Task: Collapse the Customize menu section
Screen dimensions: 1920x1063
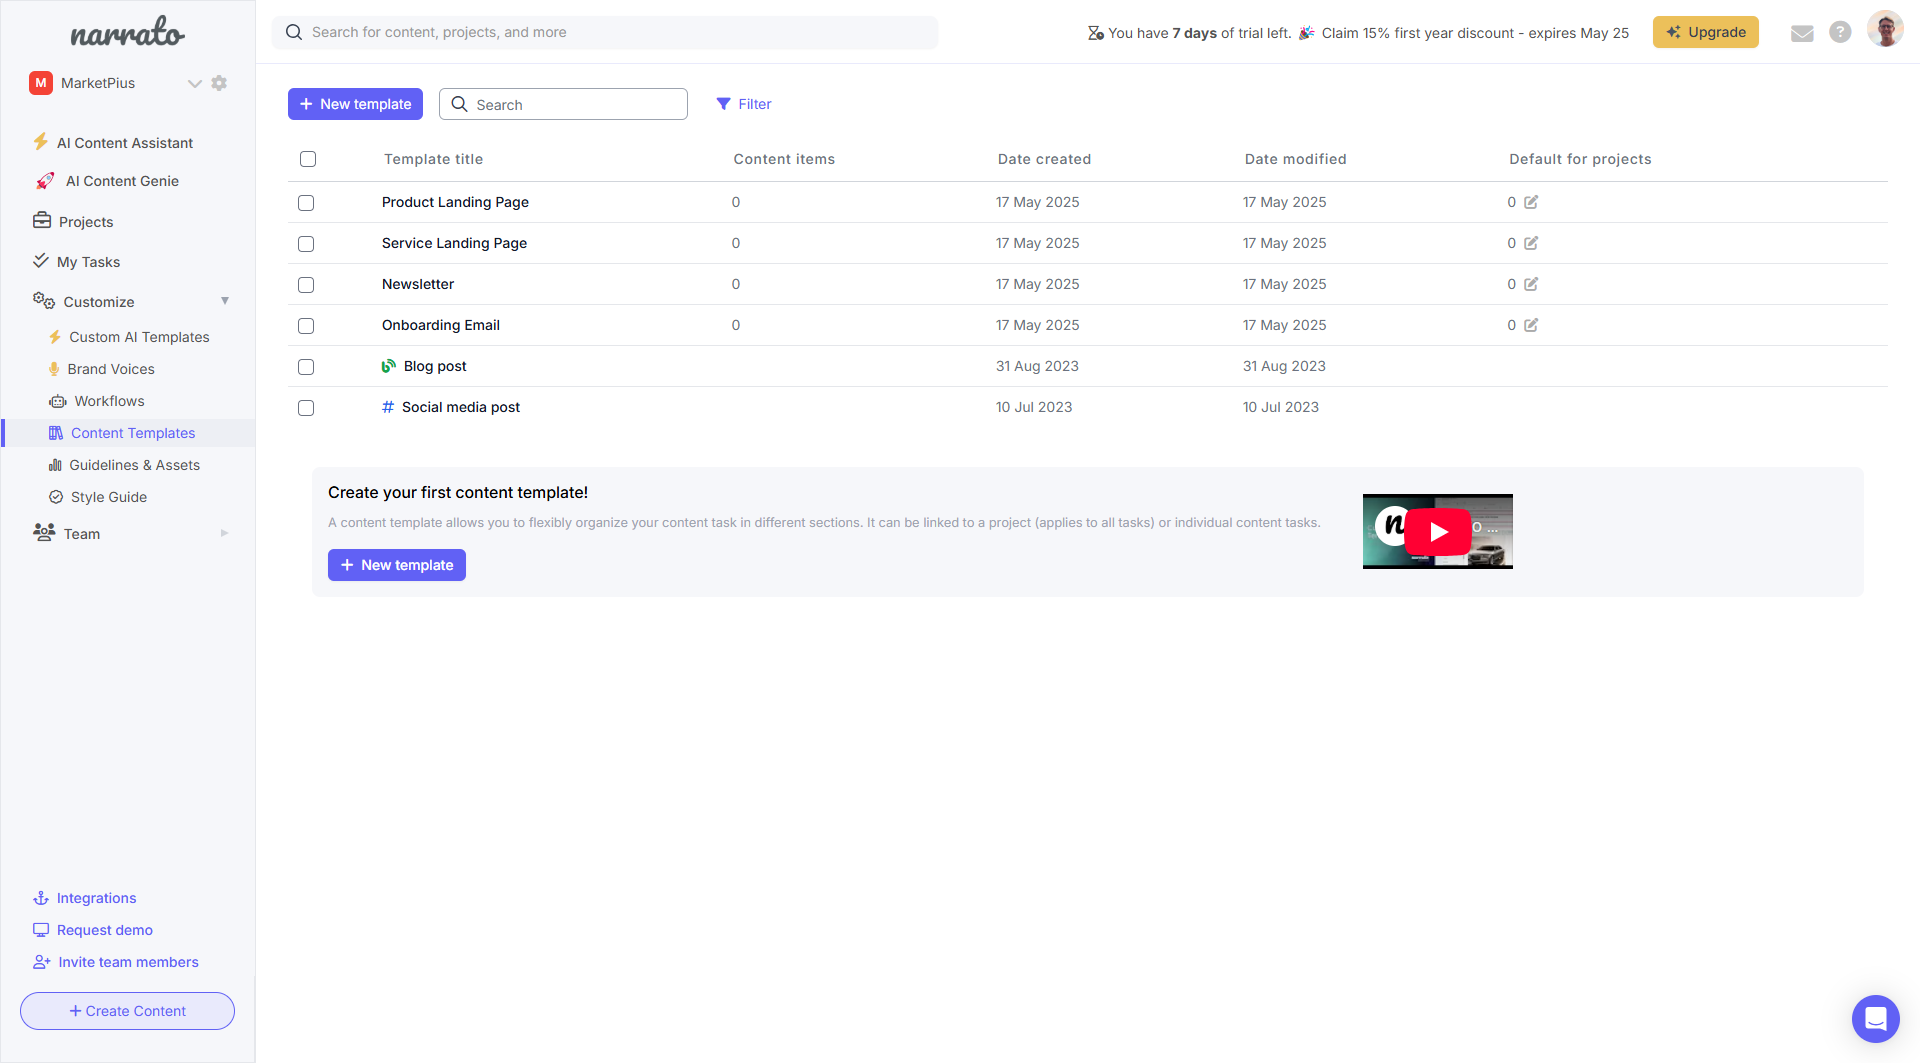Action: [225, 301]
